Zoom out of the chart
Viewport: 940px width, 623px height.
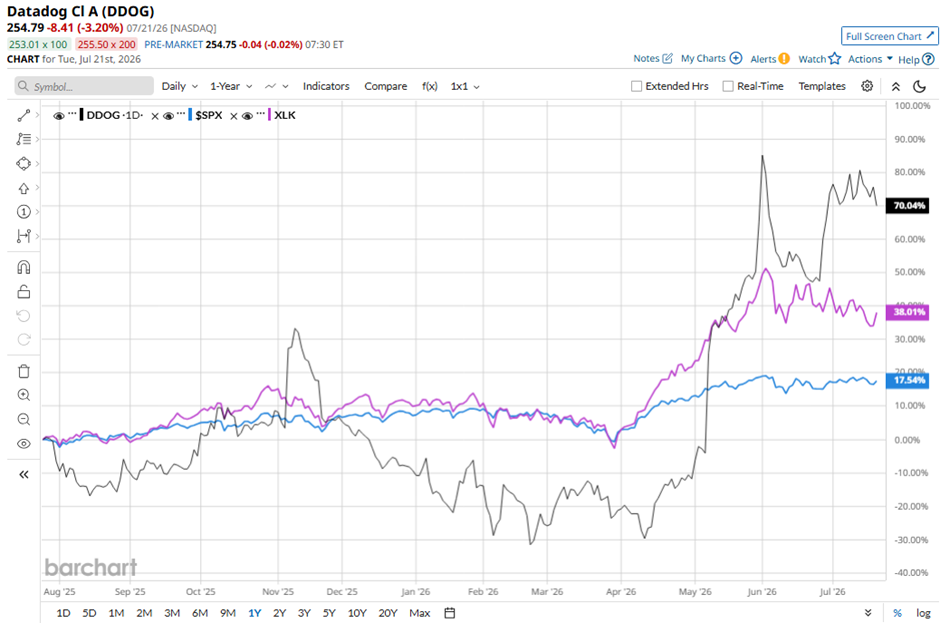[23, 419]
